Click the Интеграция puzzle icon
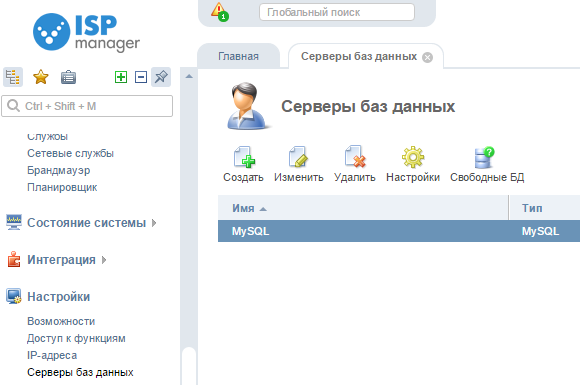Screen dimensions: 580x385 [14, 259]
